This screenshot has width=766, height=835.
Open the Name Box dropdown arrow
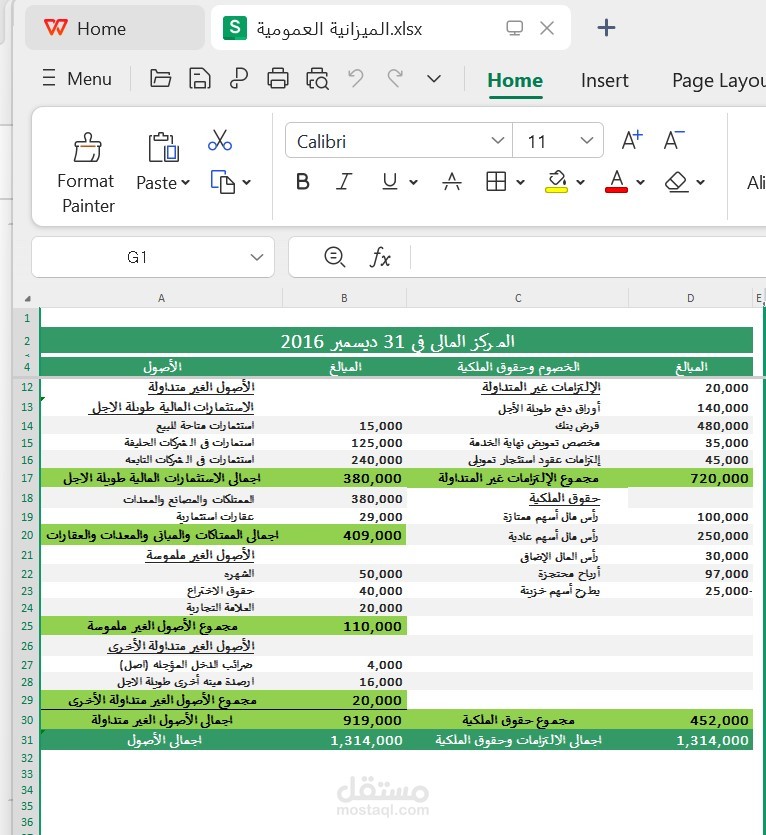(257, 257)
